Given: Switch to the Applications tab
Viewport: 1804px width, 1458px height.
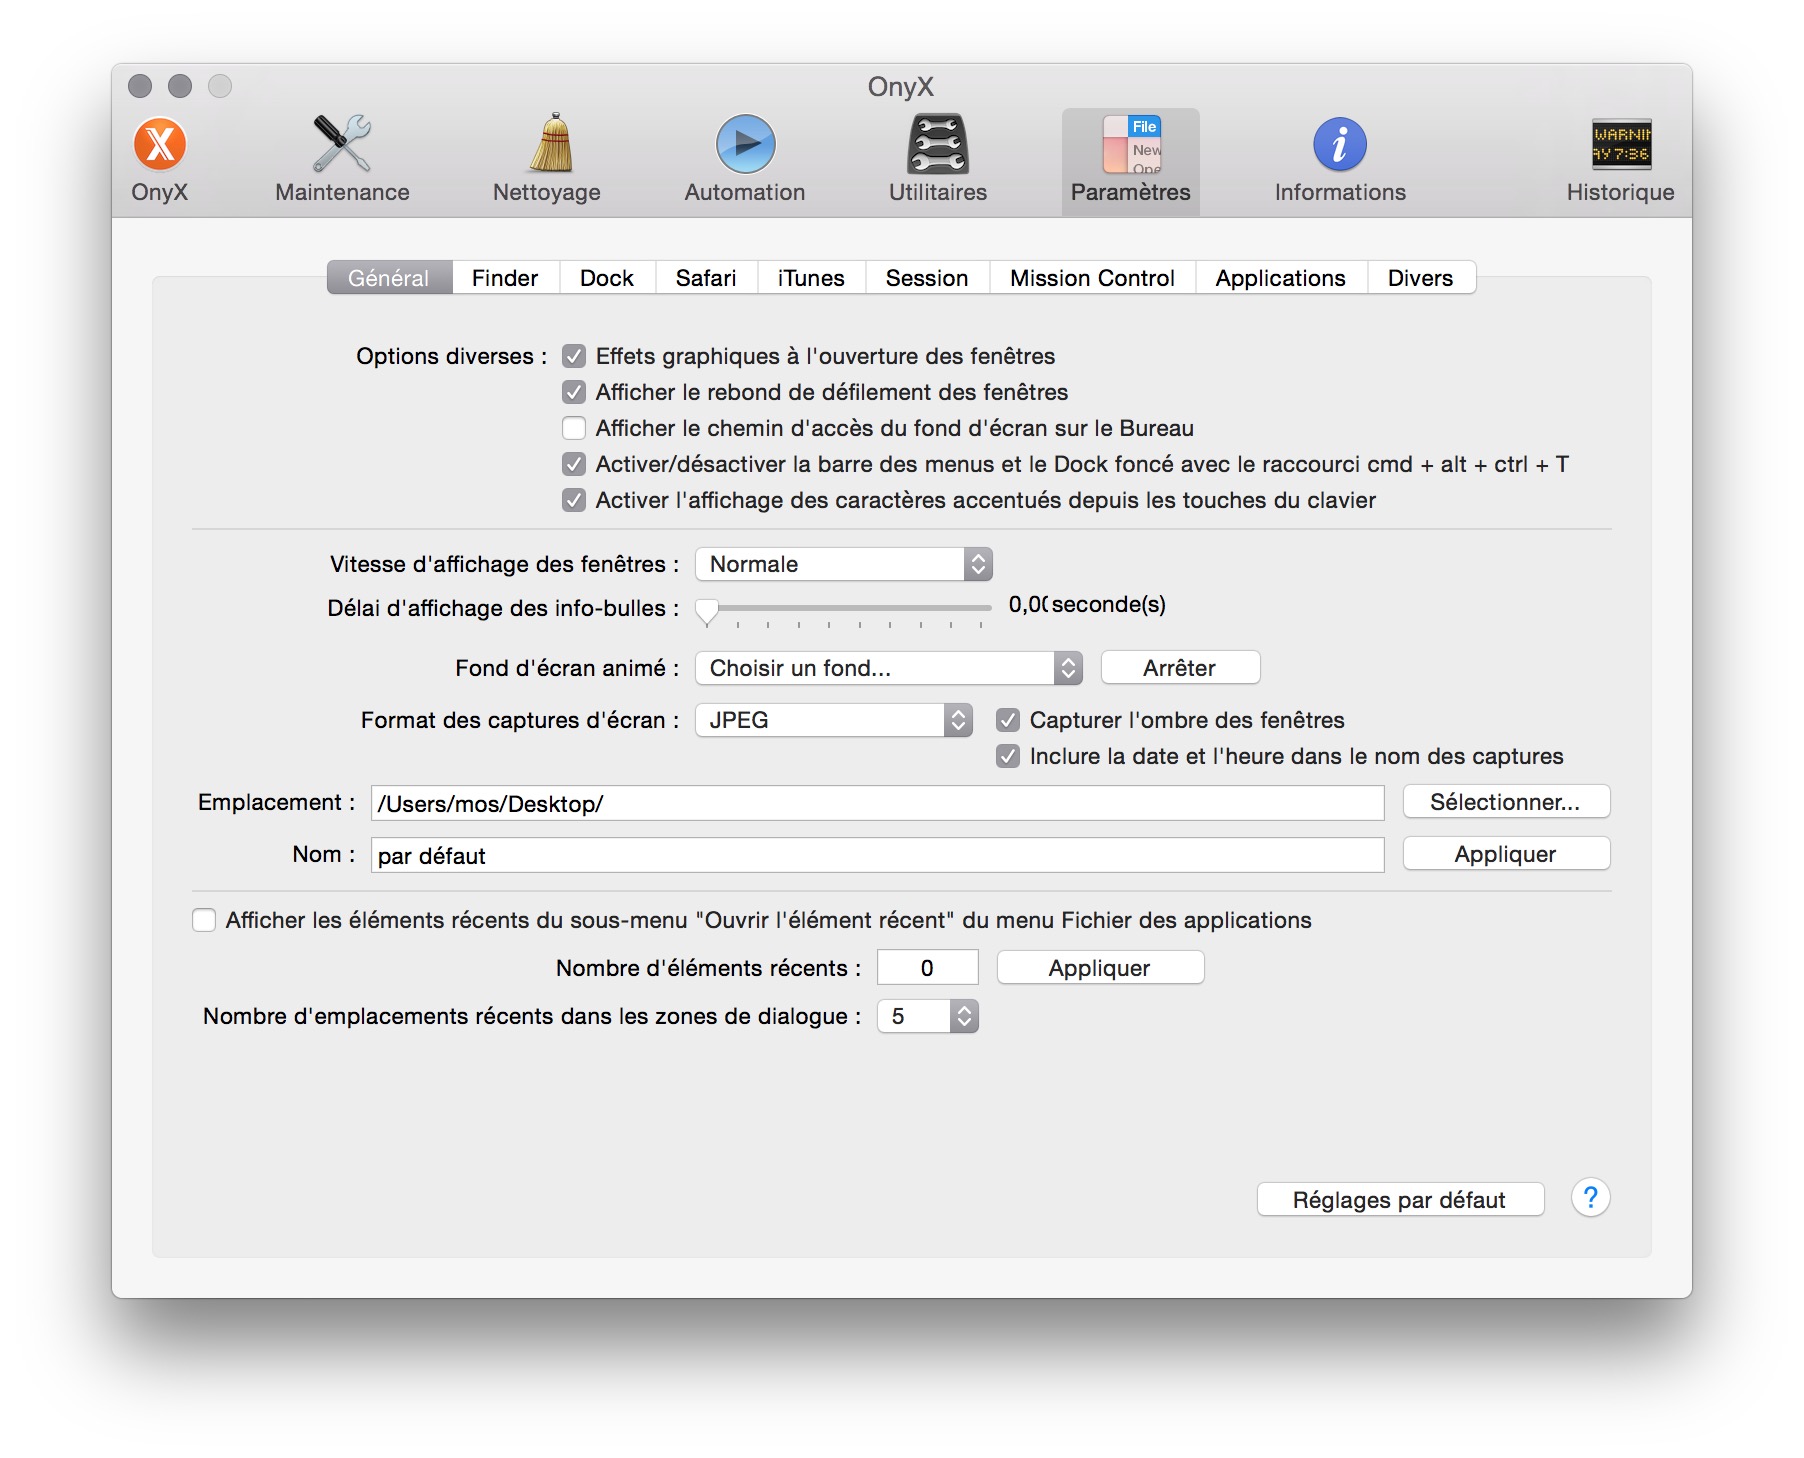Looking at the screenshot, I should point(1281,278).
